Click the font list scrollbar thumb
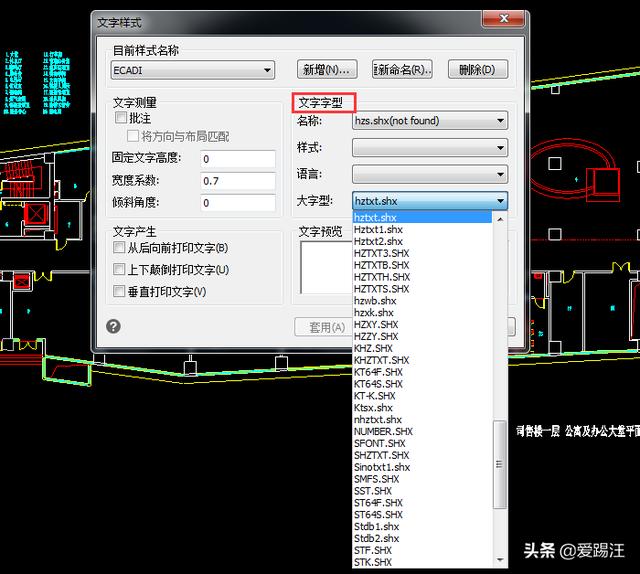Viewport: 640px width, 574px height. [x=499, y=464]
